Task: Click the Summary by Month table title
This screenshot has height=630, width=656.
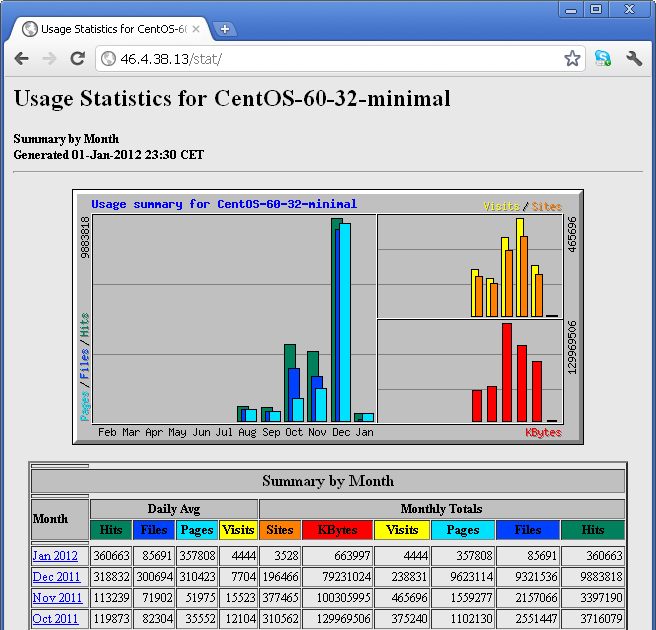Action: 328,481
